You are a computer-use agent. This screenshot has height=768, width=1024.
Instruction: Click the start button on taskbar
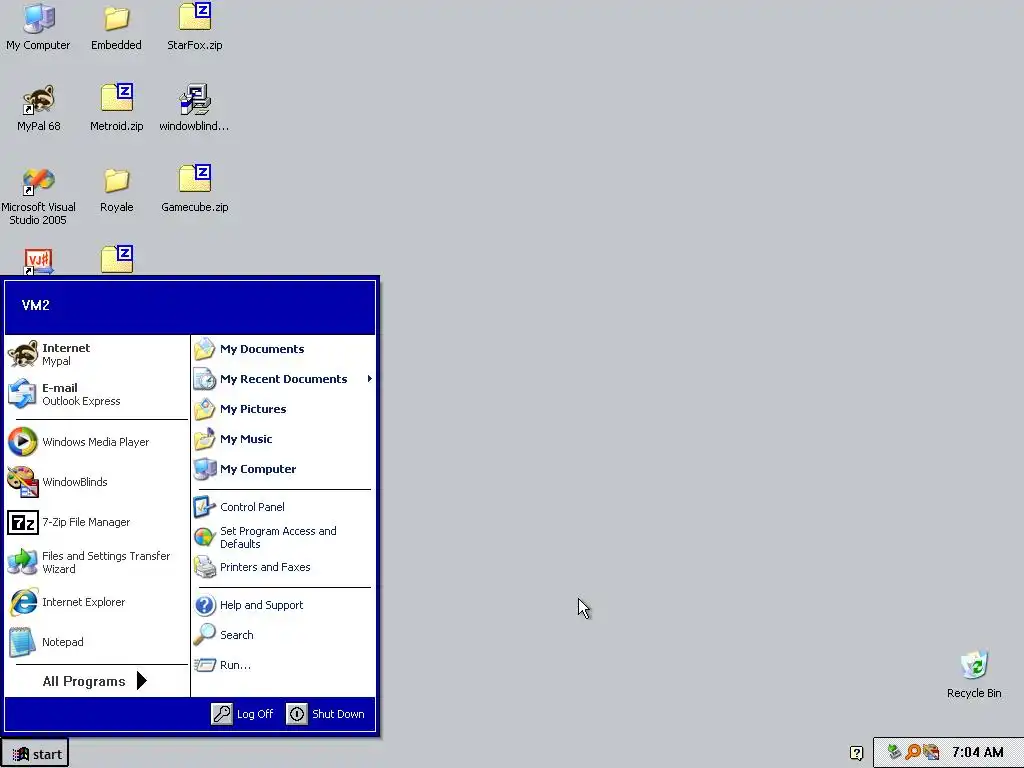pyautogui.click(x=35, y=754)
